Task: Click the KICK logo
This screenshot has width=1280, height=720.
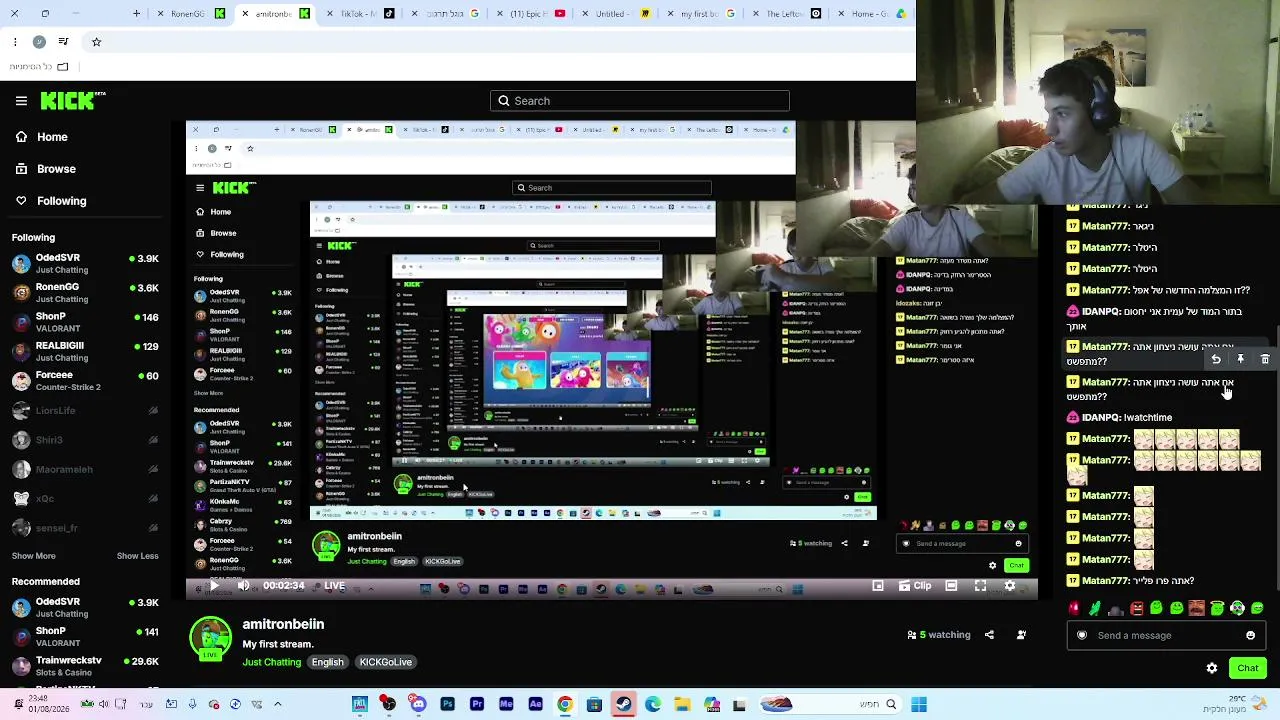Action: (73, 100)
